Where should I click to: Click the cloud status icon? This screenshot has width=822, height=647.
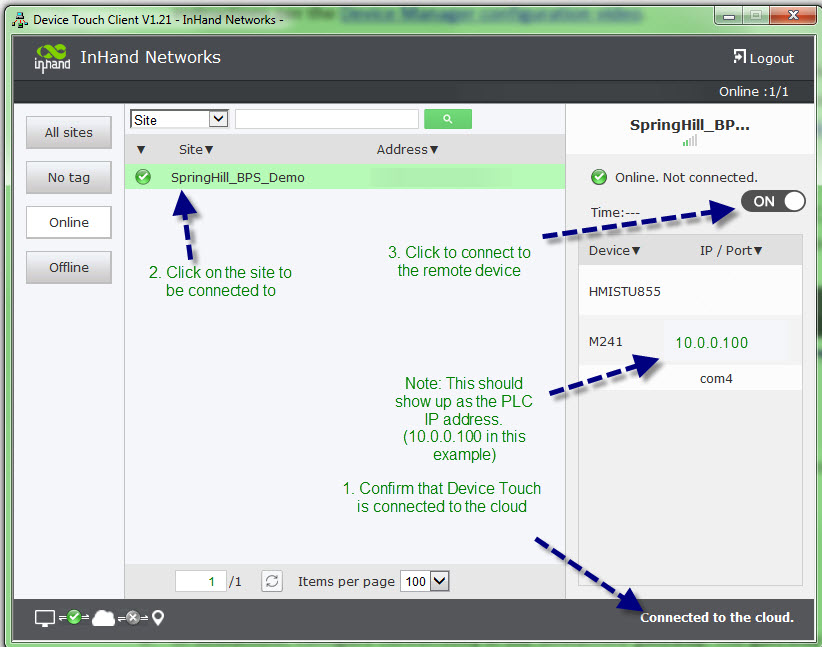(x=103, y=618)
